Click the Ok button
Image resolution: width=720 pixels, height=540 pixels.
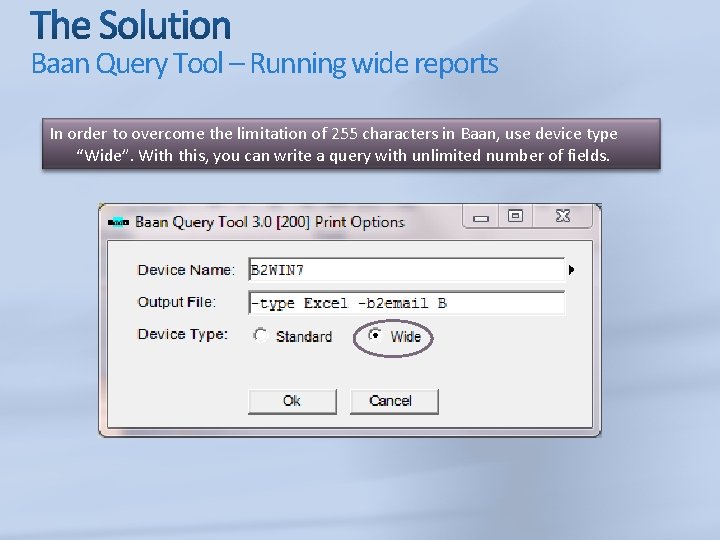coord(292,401)
